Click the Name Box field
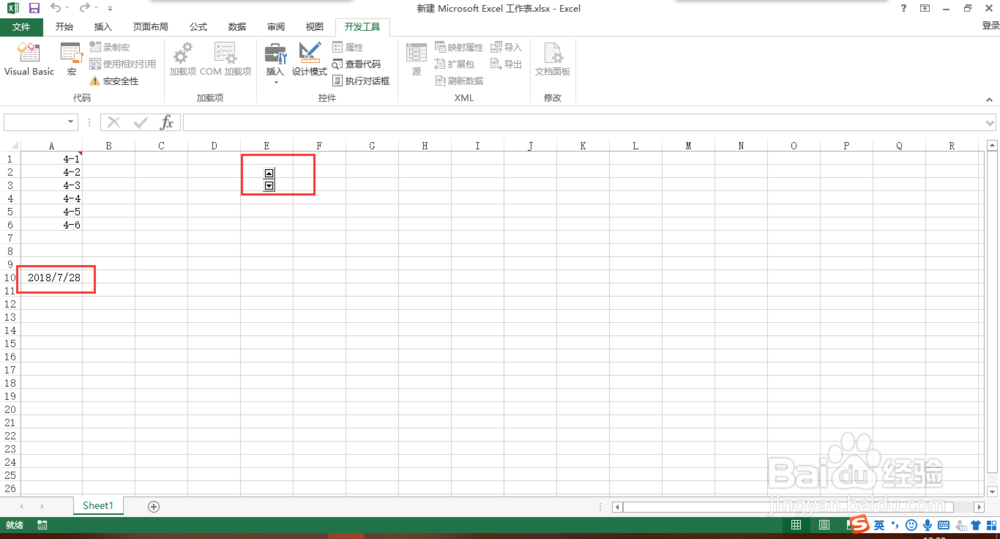 (34, 122)
